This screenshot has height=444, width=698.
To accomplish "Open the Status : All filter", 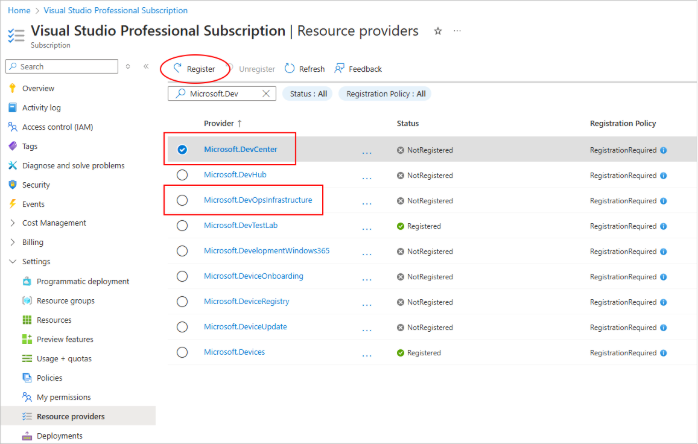I will pyautogui.click(x=307, y=94).
